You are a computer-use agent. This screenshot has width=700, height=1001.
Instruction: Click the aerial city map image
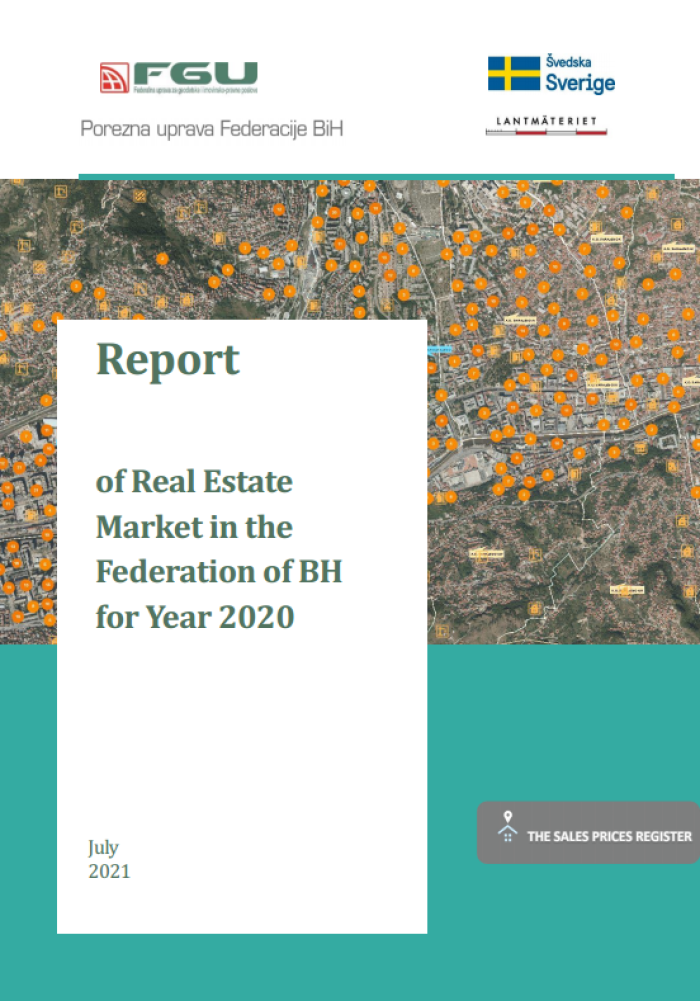coord(560,450)
